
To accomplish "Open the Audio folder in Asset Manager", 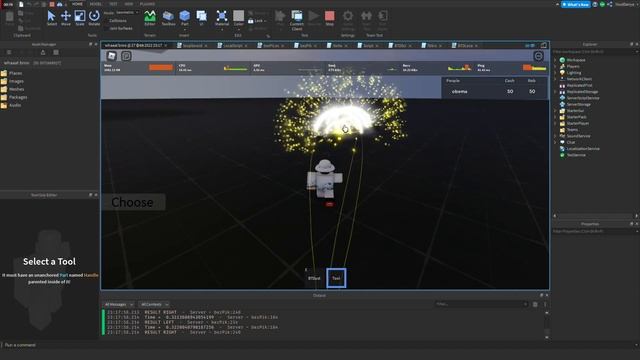I will 11,105.
